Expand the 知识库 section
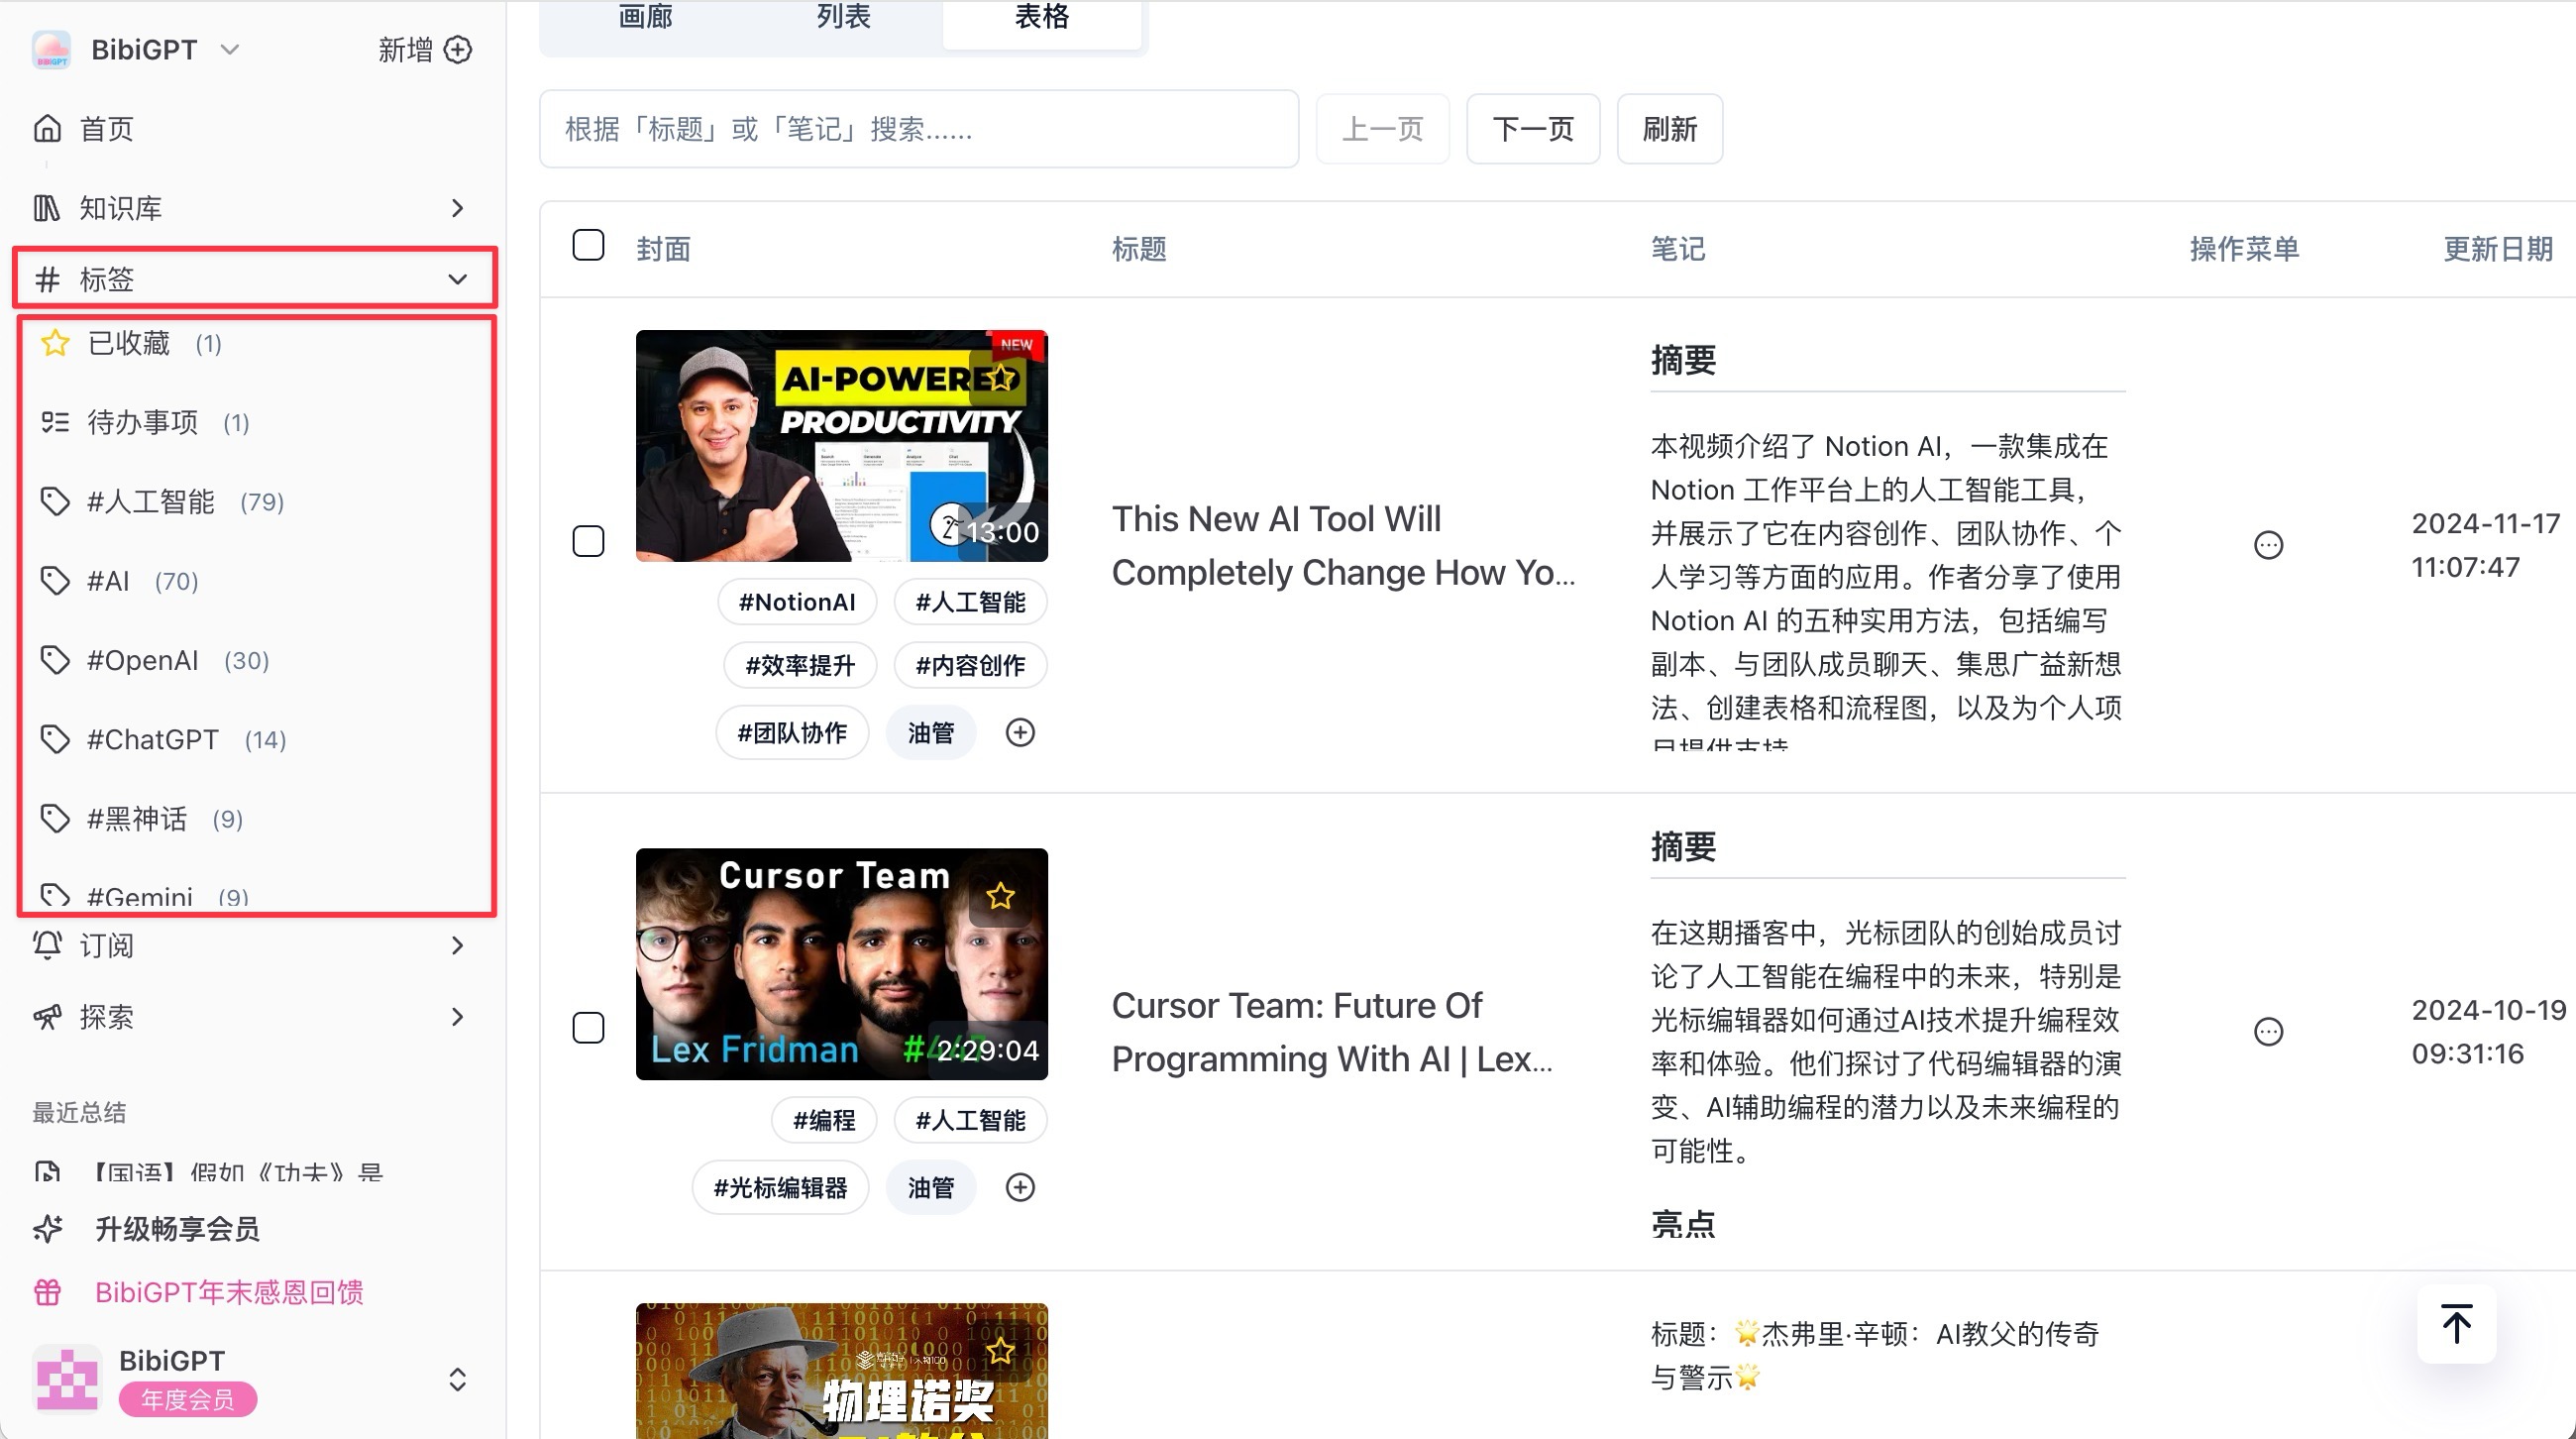The image size is (2576, 1439). [x=457, y=208]
